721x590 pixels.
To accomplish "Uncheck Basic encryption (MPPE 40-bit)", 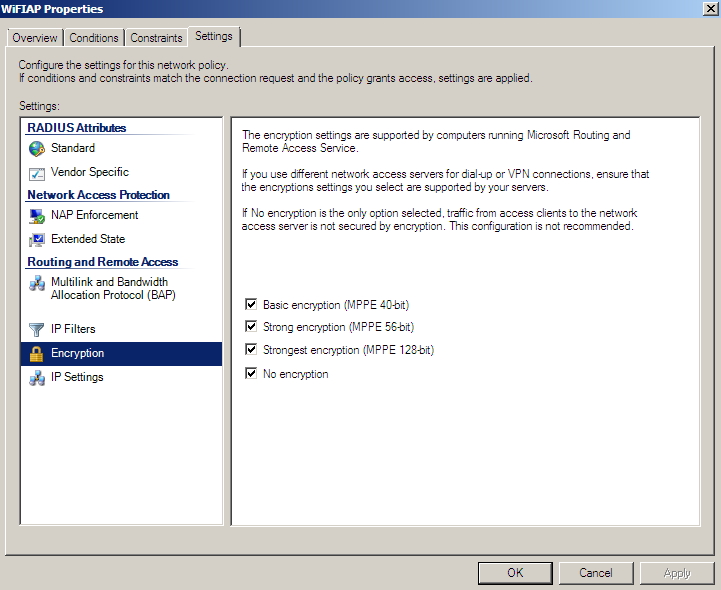I will pos(250,303).
